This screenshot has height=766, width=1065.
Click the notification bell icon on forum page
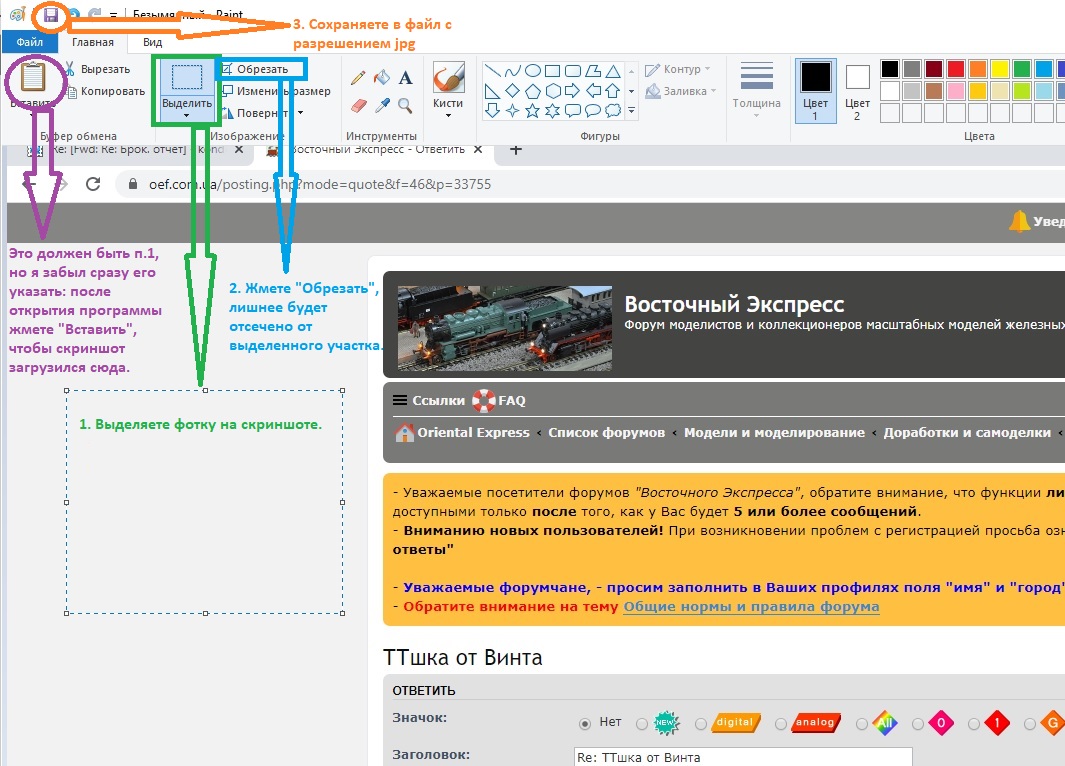(1019, 221)
